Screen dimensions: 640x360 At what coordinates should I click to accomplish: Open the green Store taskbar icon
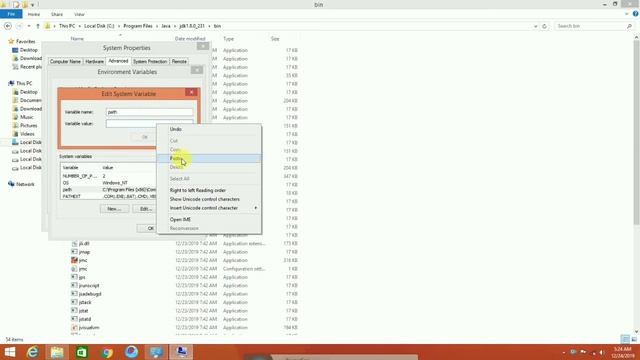pos(82,352)
